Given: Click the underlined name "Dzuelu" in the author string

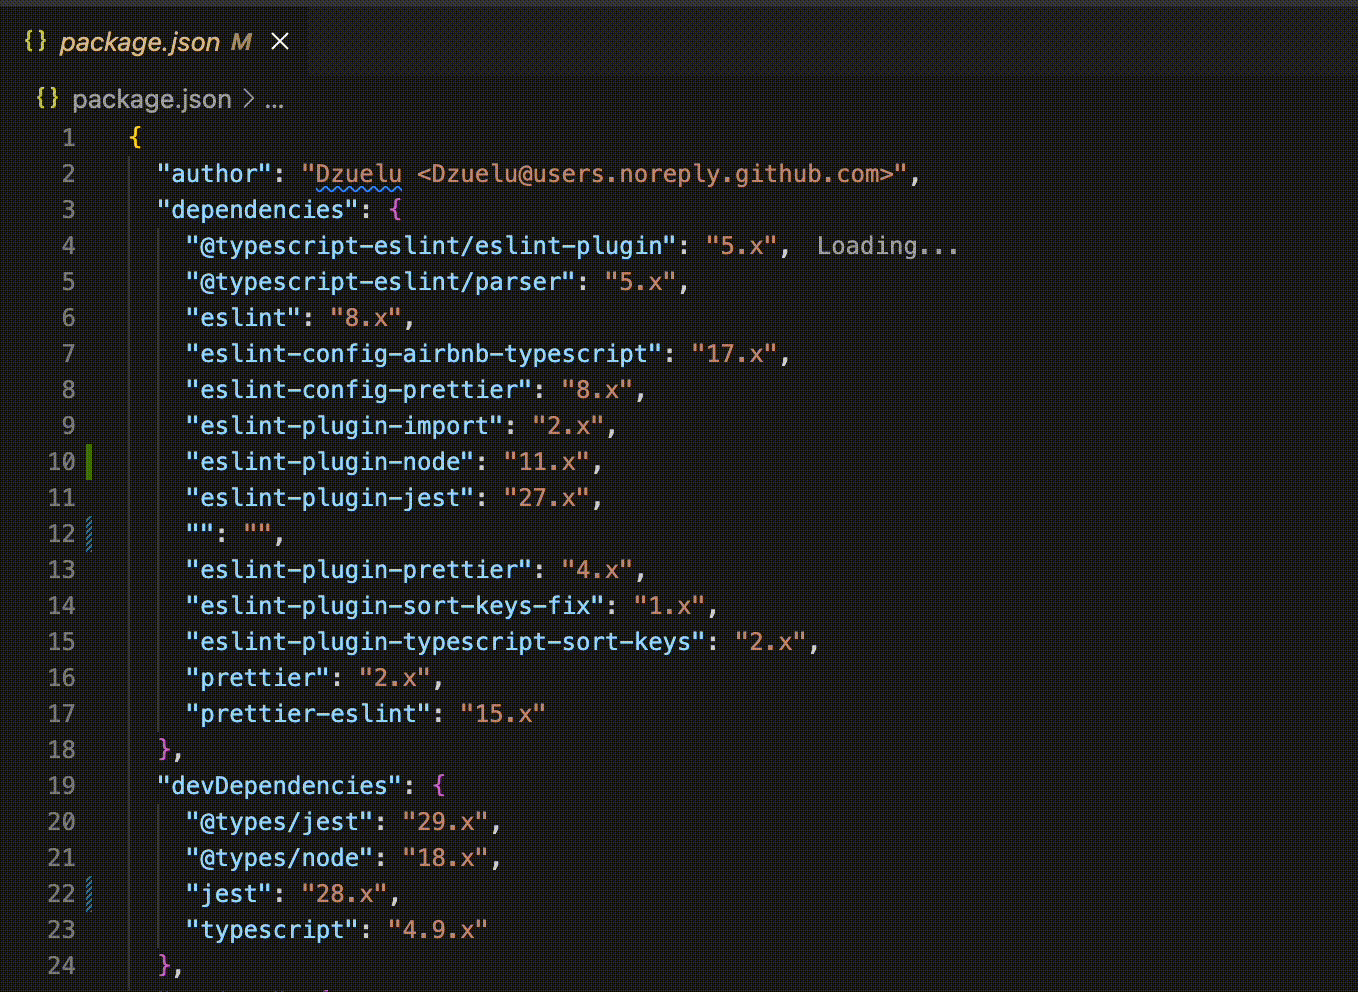Looking at the screenshot, I should 359,174.
